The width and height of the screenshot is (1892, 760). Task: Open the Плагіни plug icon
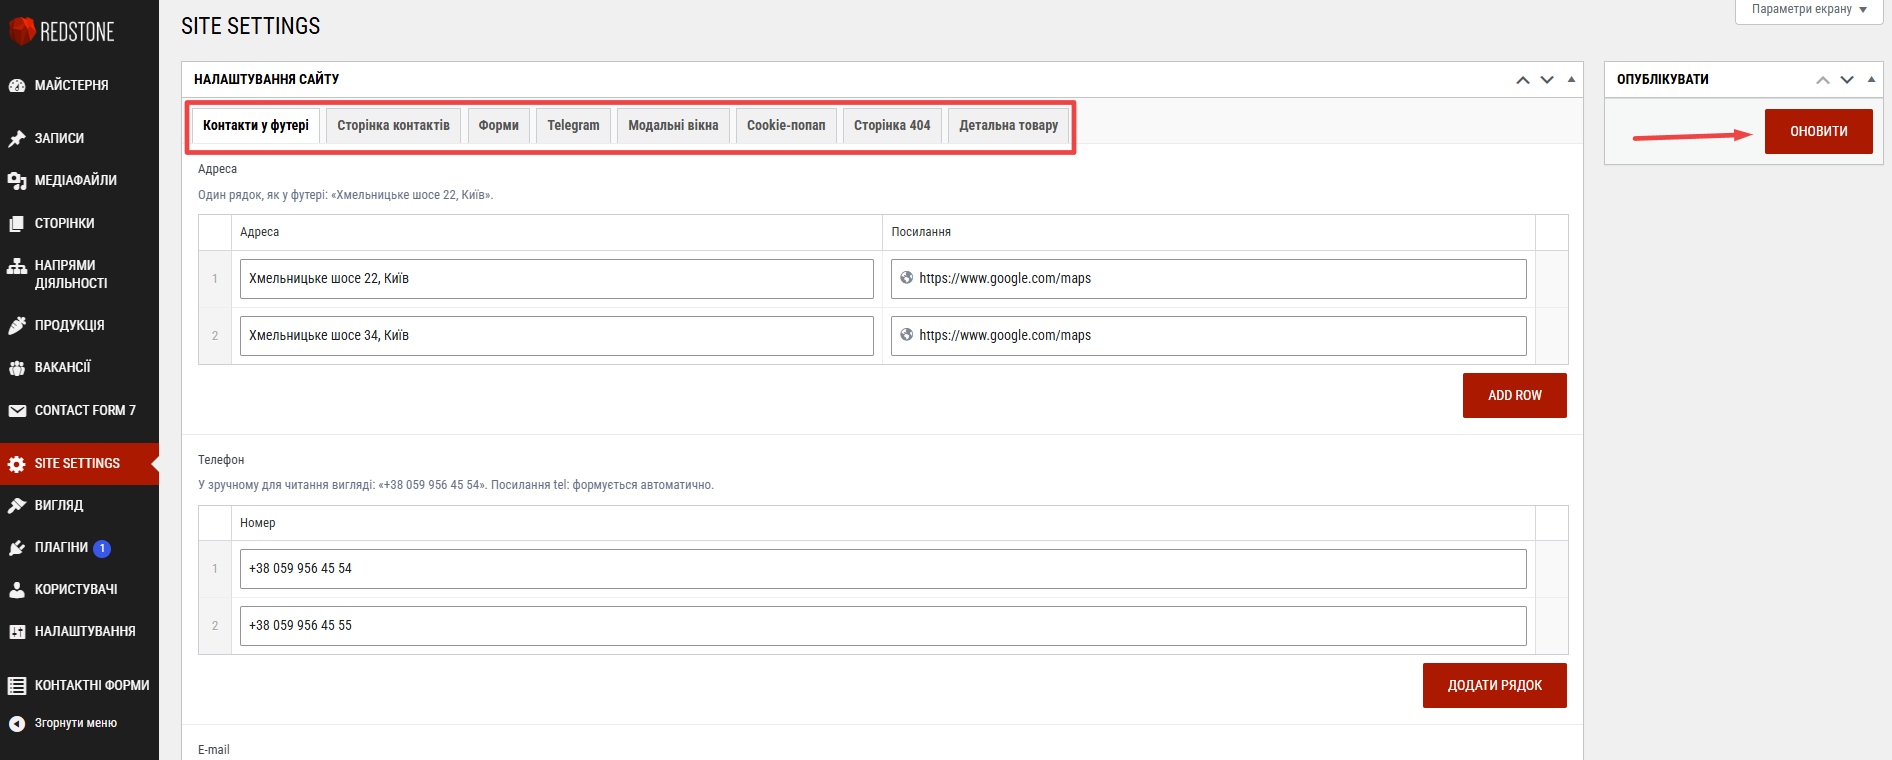point(17,548)
